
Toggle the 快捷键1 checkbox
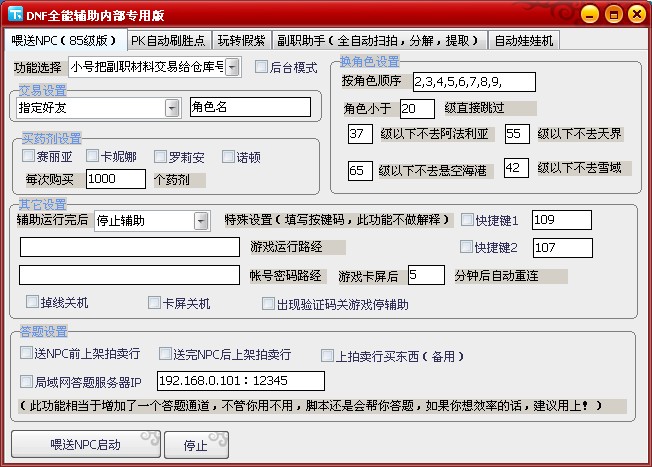(466, 220)
